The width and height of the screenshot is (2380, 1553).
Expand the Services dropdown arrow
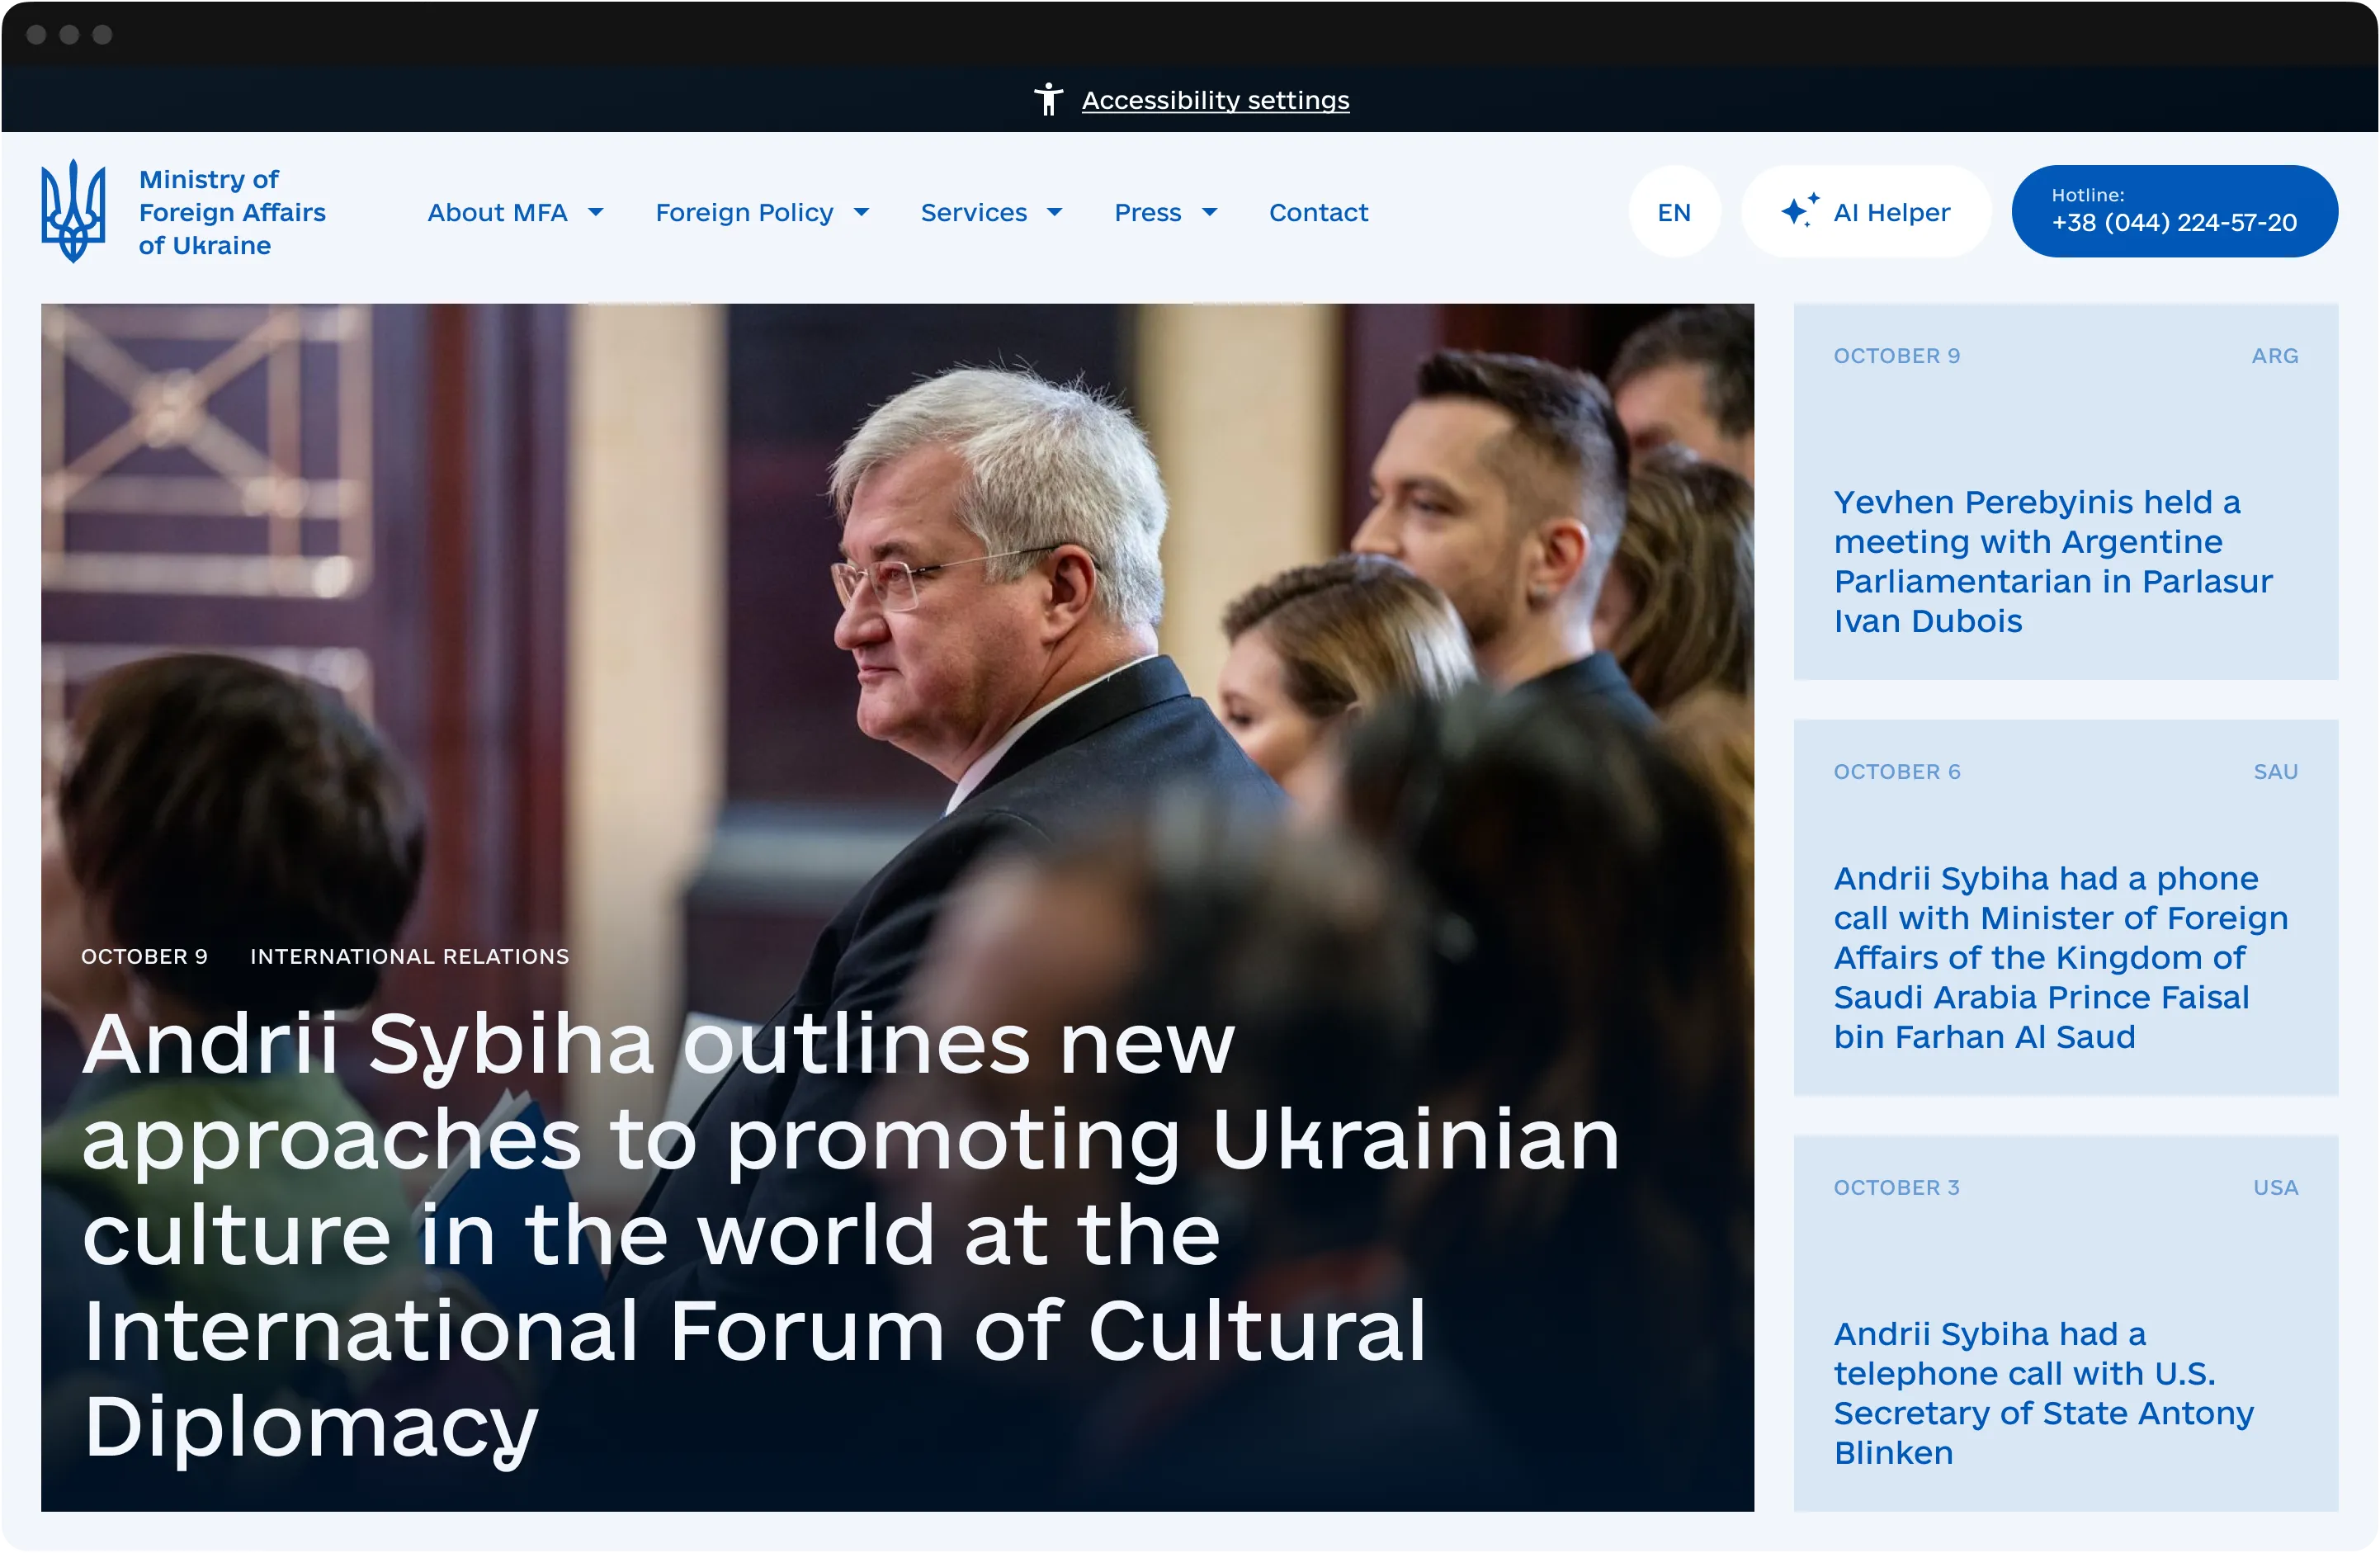point(1054,212)
